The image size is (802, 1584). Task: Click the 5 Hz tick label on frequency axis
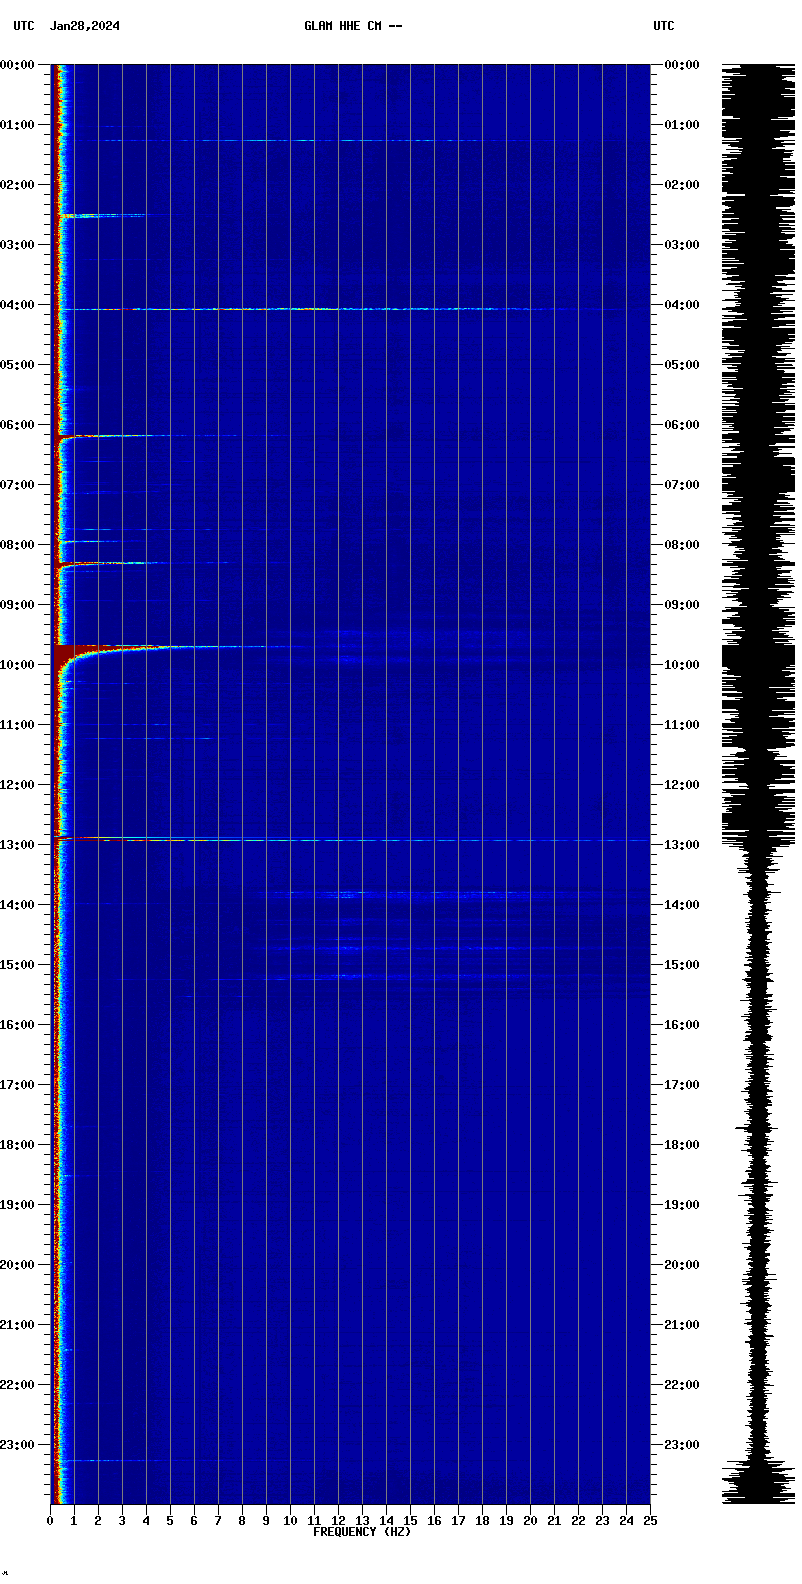click(x=170, y=1521)
